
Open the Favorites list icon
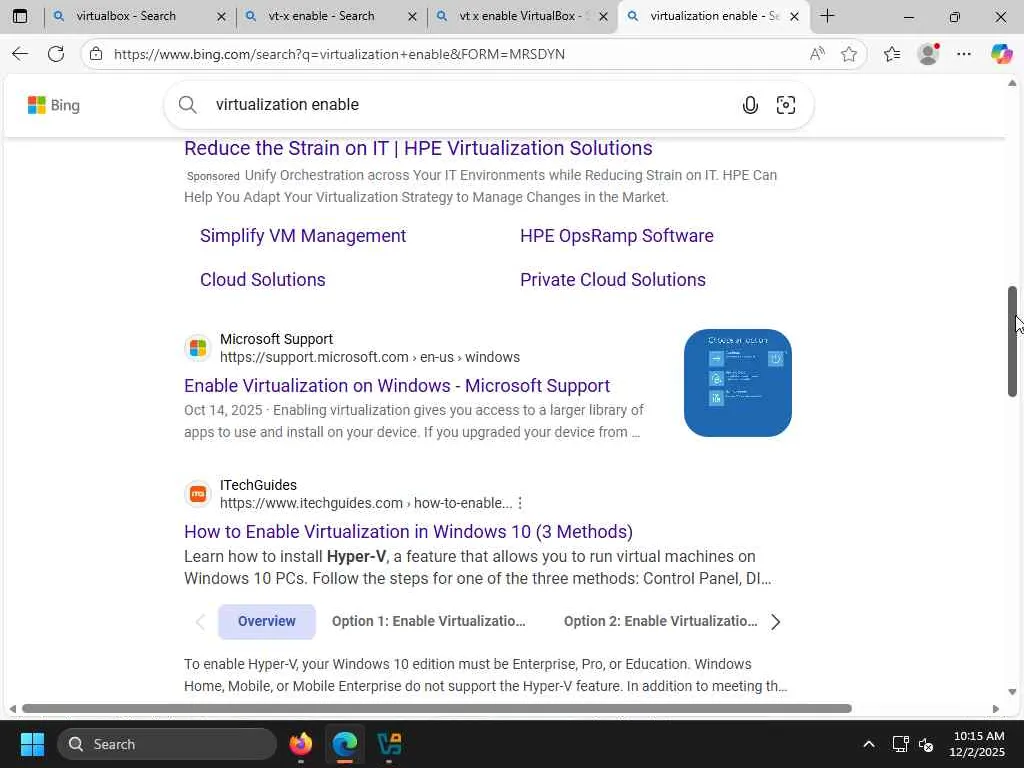(x=892, y=54)
